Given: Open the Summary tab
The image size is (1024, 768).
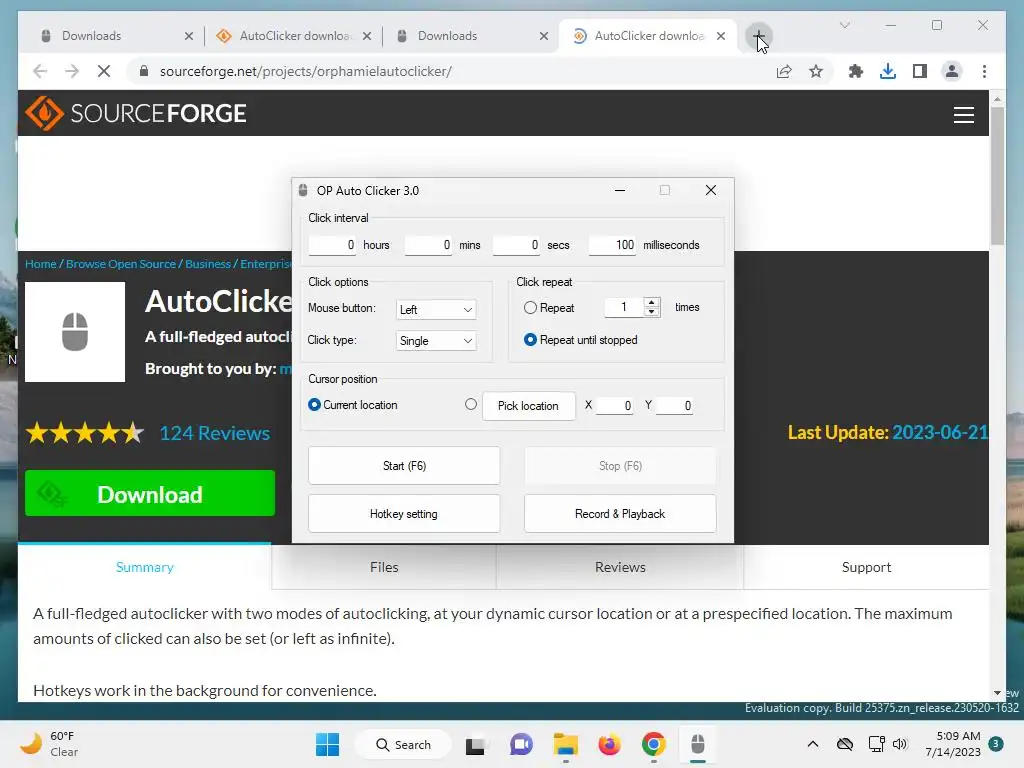Looking at the screenshot, I should click(144, 567).
